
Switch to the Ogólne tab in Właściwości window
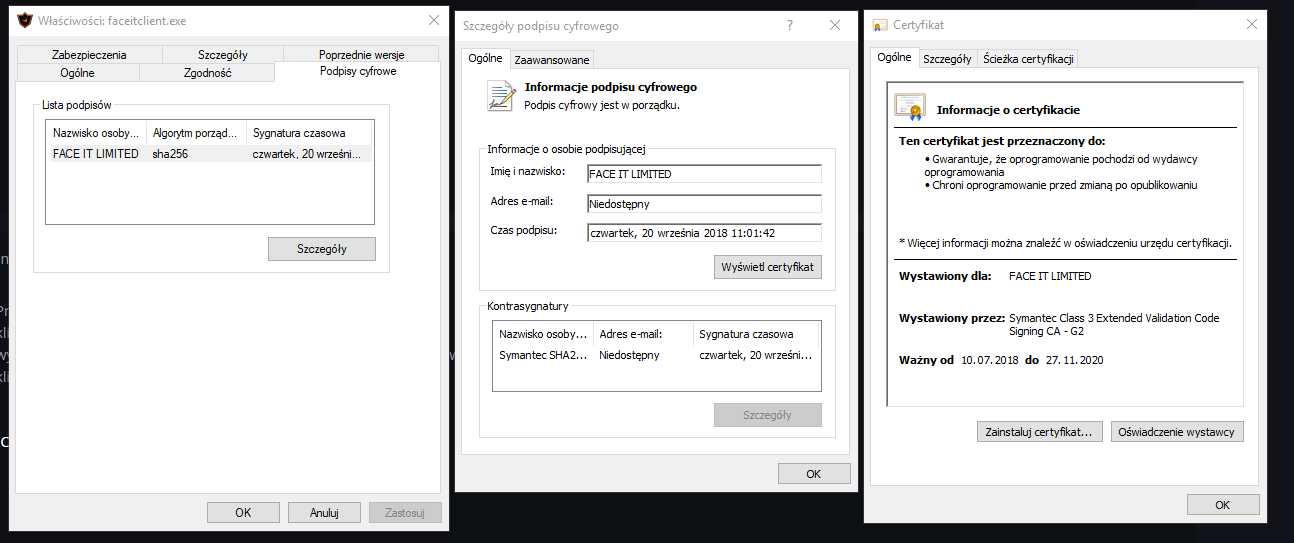click(77, 73)
